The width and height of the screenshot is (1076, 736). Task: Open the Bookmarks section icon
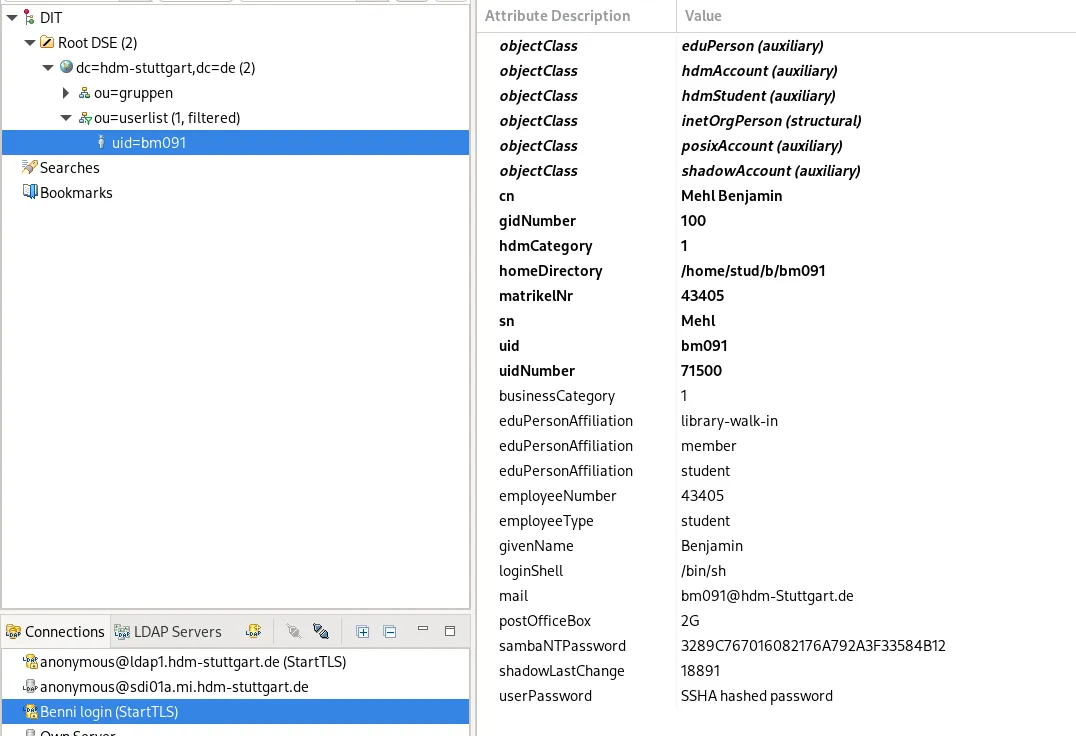click(31, 192)
